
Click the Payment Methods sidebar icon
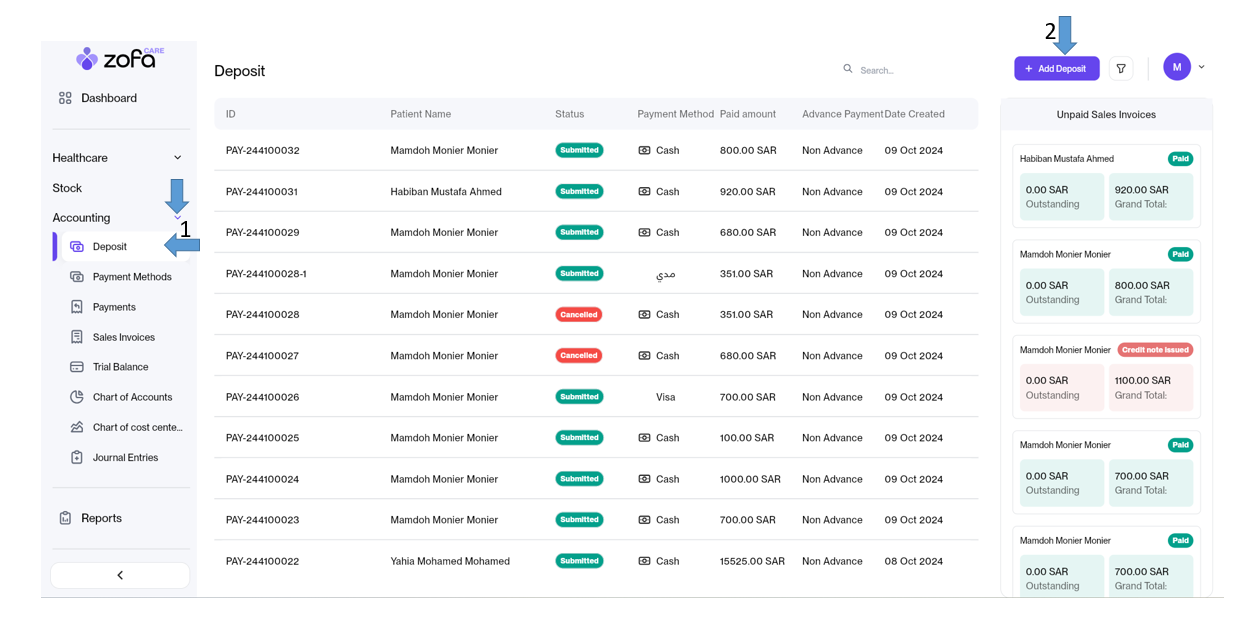(77, 277)
